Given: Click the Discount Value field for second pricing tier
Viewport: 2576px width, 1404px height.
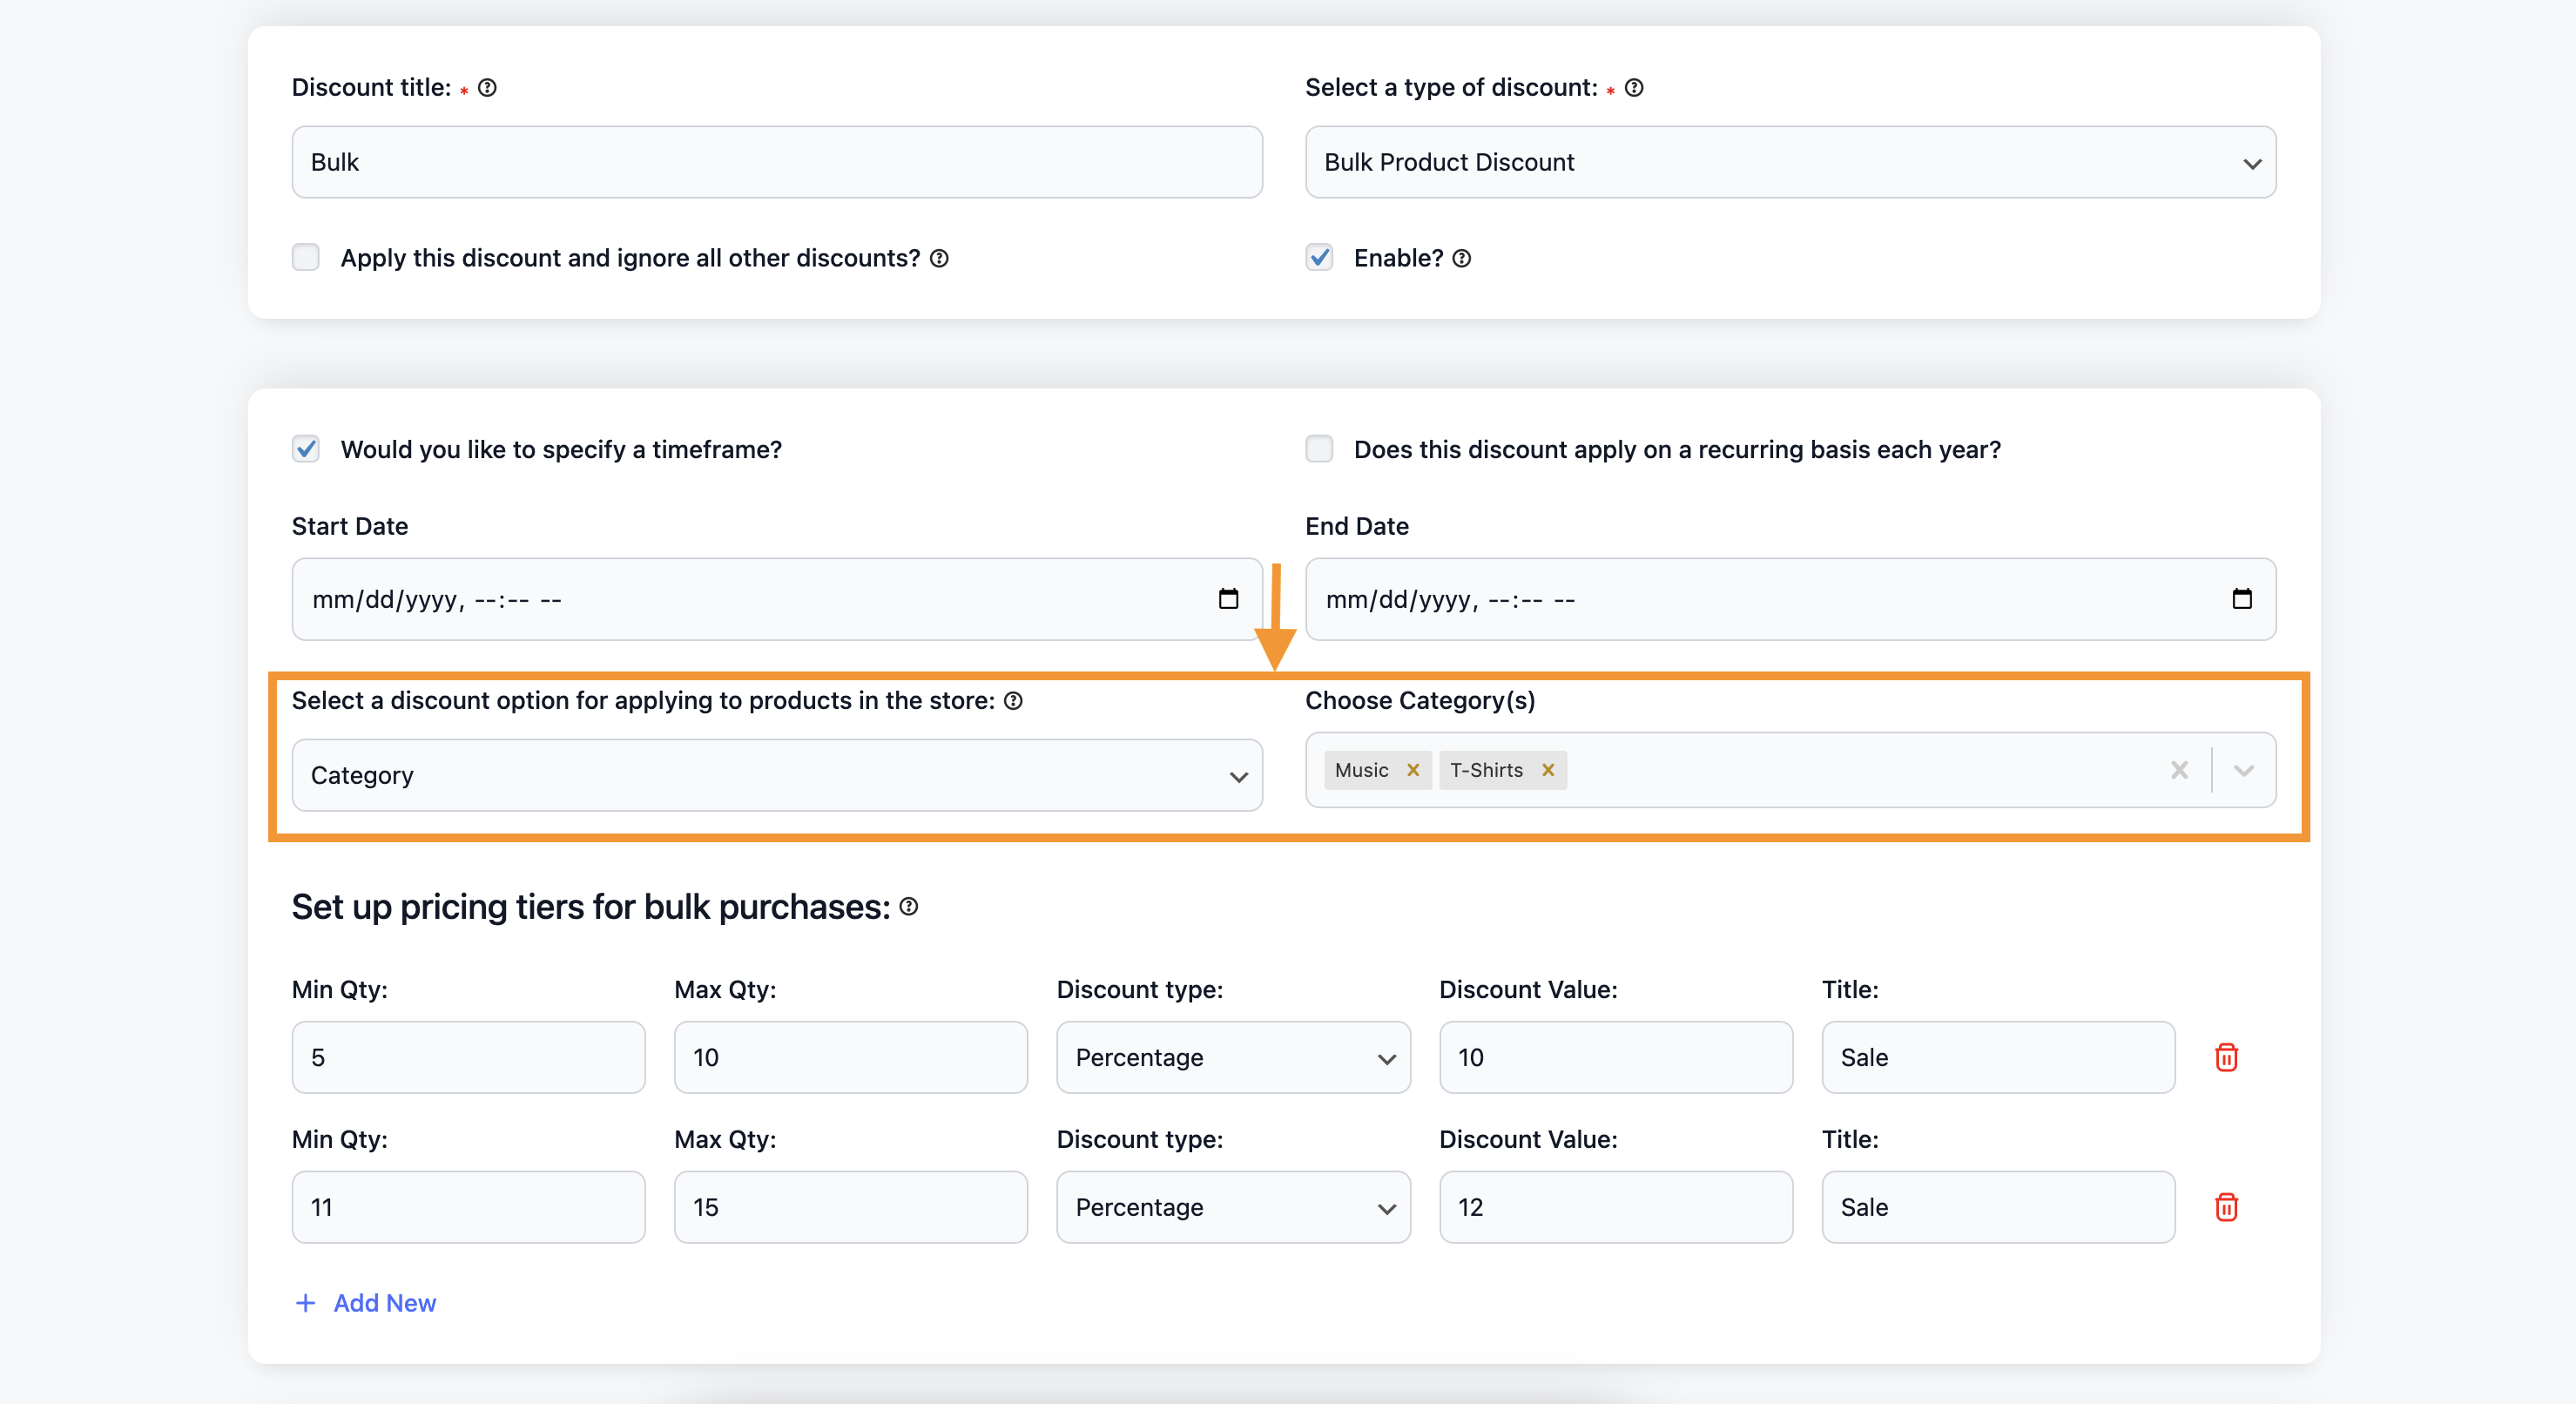Looking at the screenshot, I should click(x=1615, y=1207).
